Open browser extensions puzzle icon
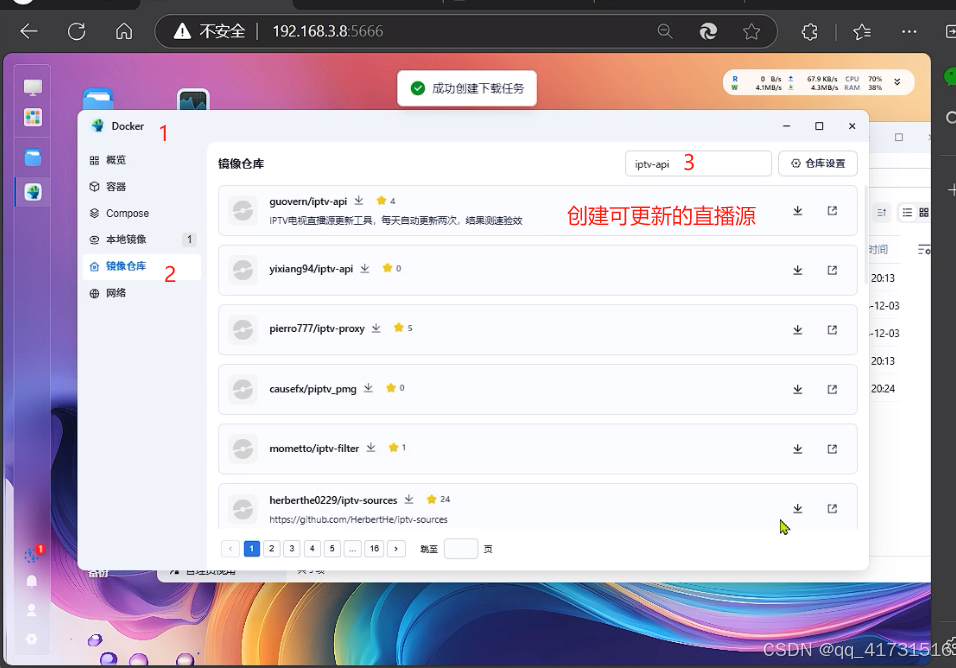This screenshot has width=956, height=668. point(809,31)
